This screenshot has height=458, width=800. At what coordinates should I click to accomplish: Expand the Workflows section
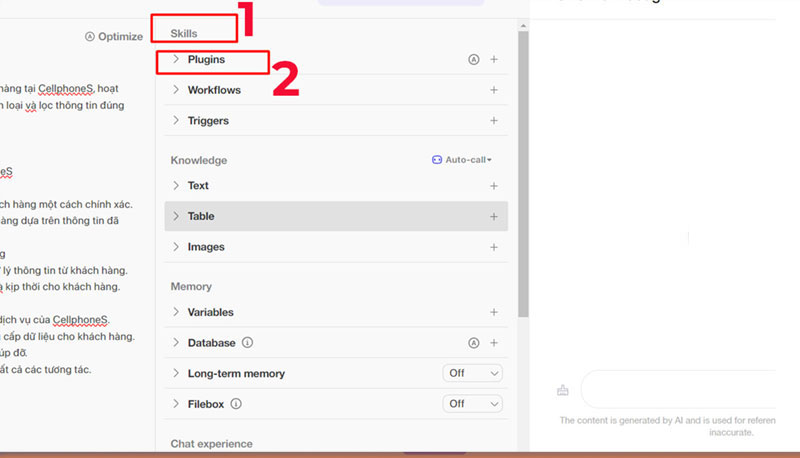point(176,91)
